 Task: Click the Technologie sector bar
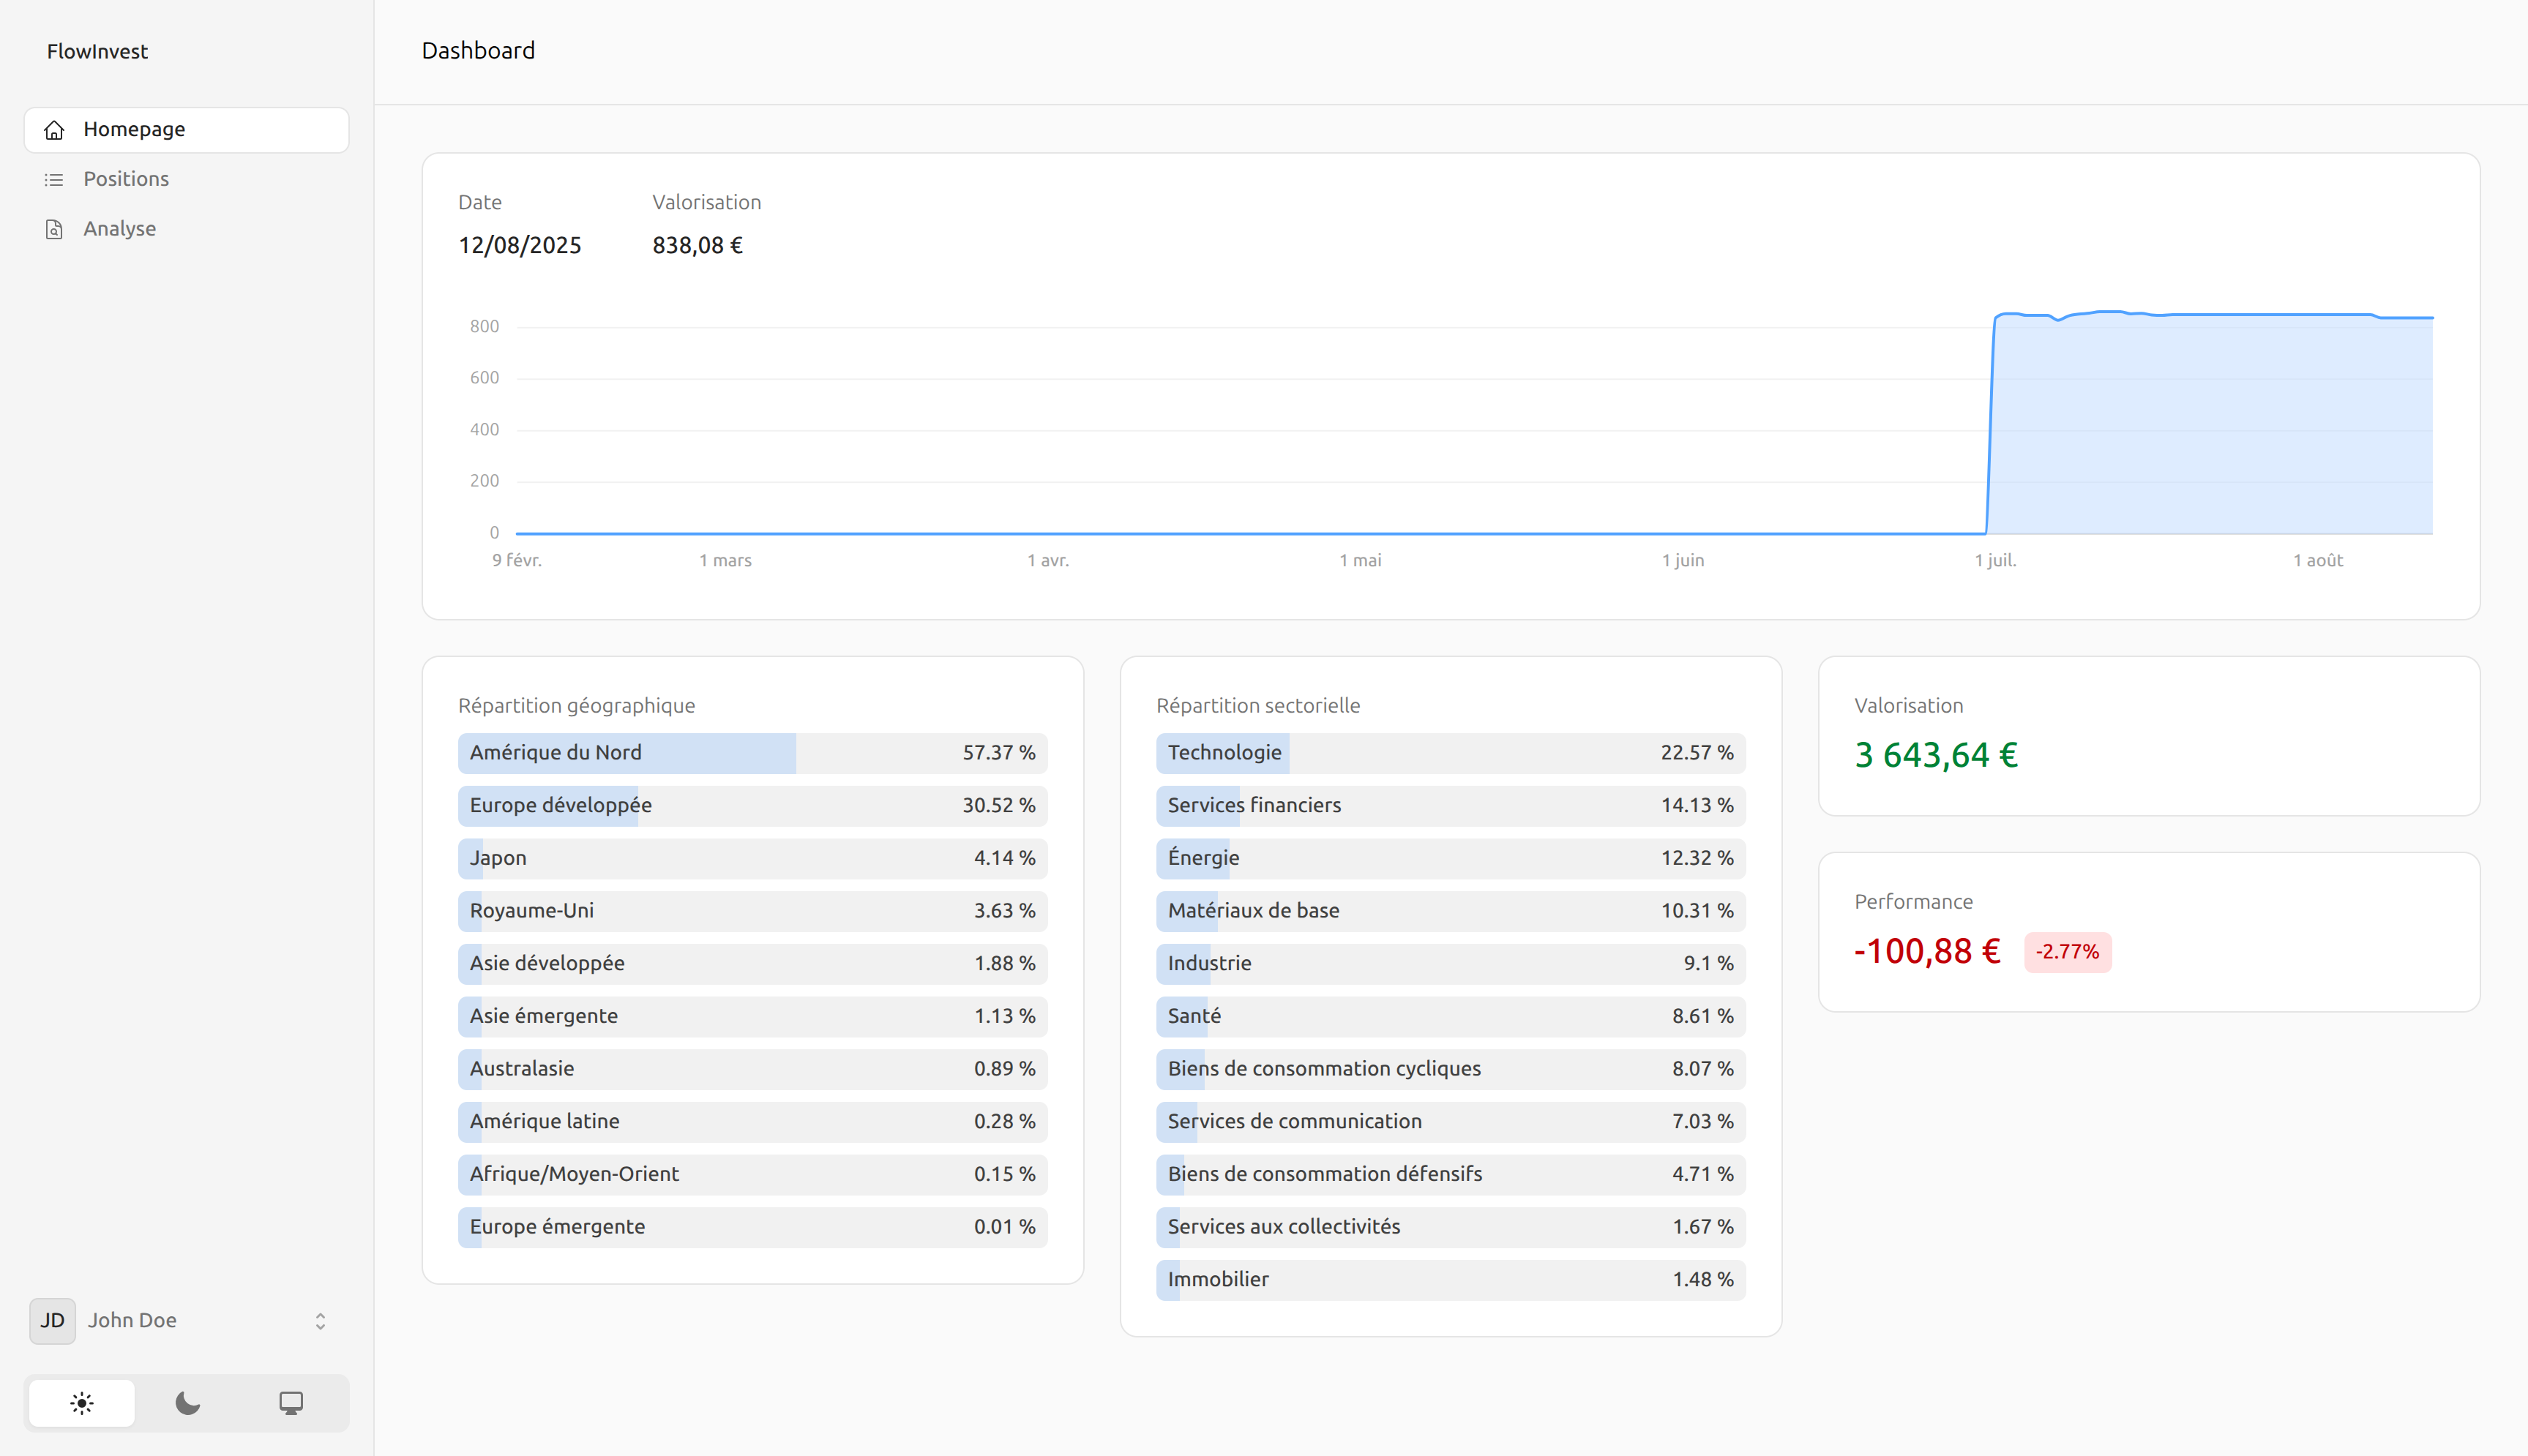click(1450, 753)
